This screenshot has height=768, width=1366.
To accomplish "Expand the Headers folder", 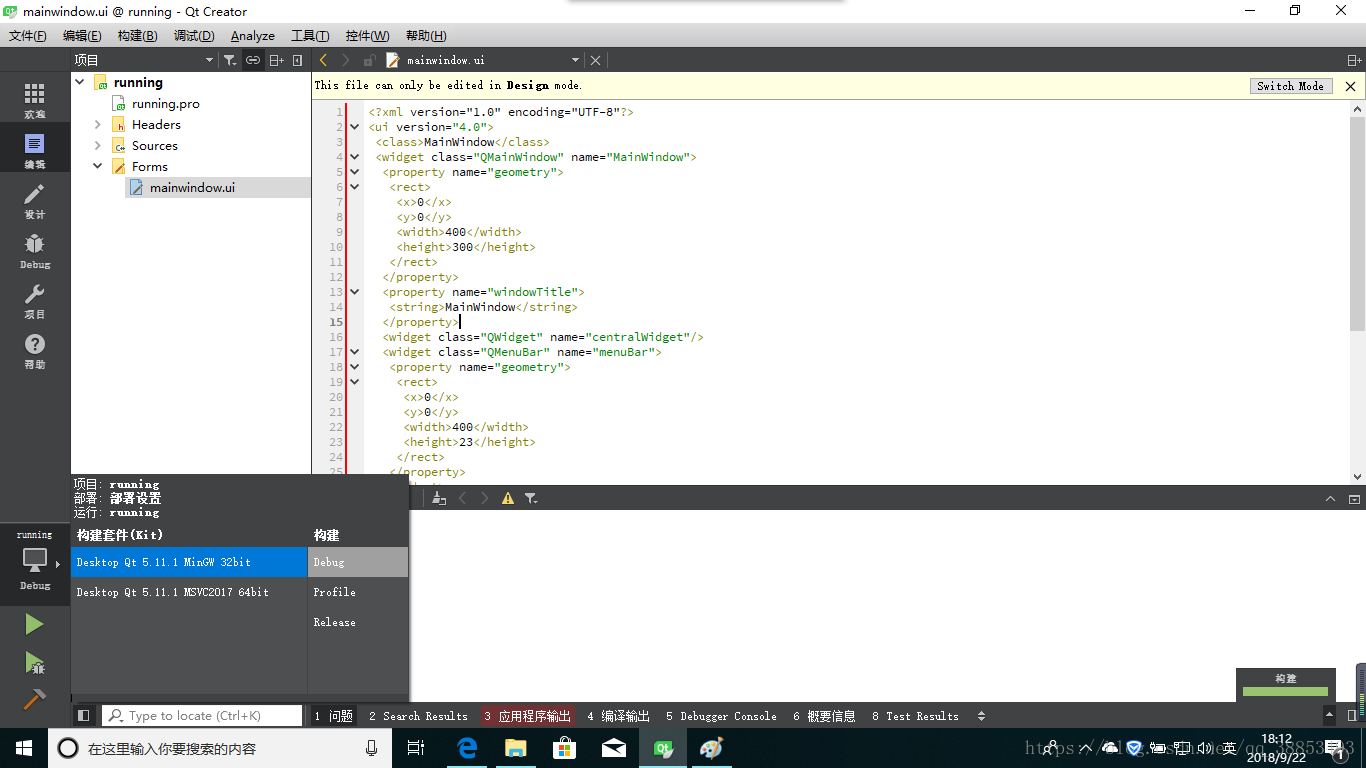I will (98, 124).
